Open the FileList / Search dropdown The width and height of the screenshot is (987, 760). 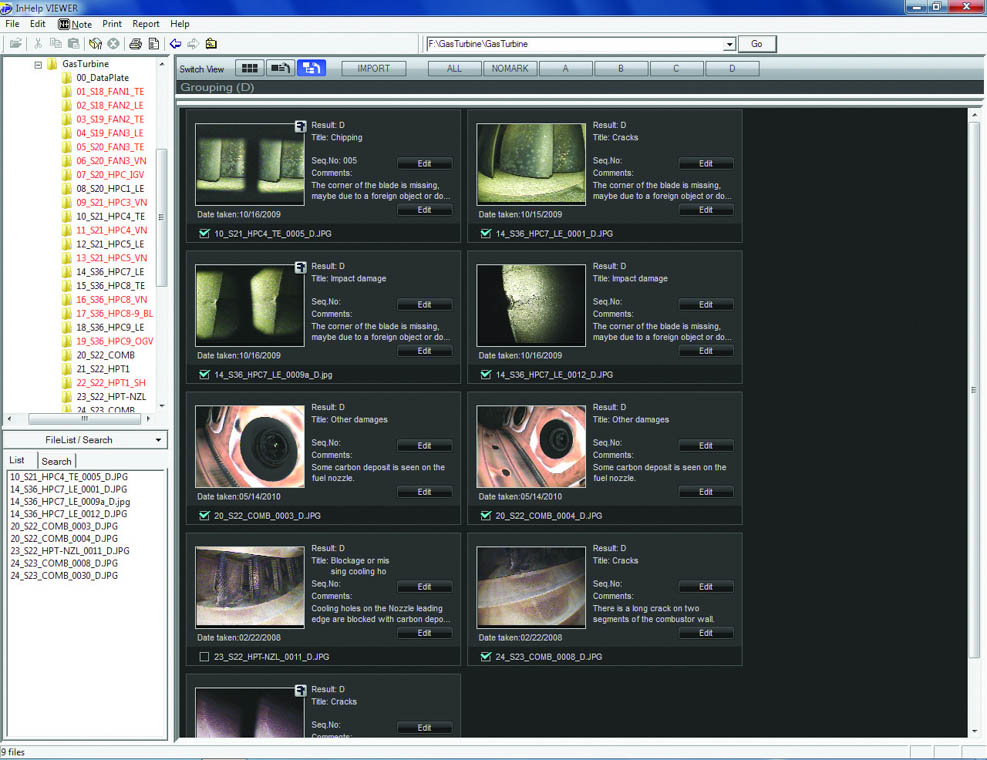tap(158, 440)
